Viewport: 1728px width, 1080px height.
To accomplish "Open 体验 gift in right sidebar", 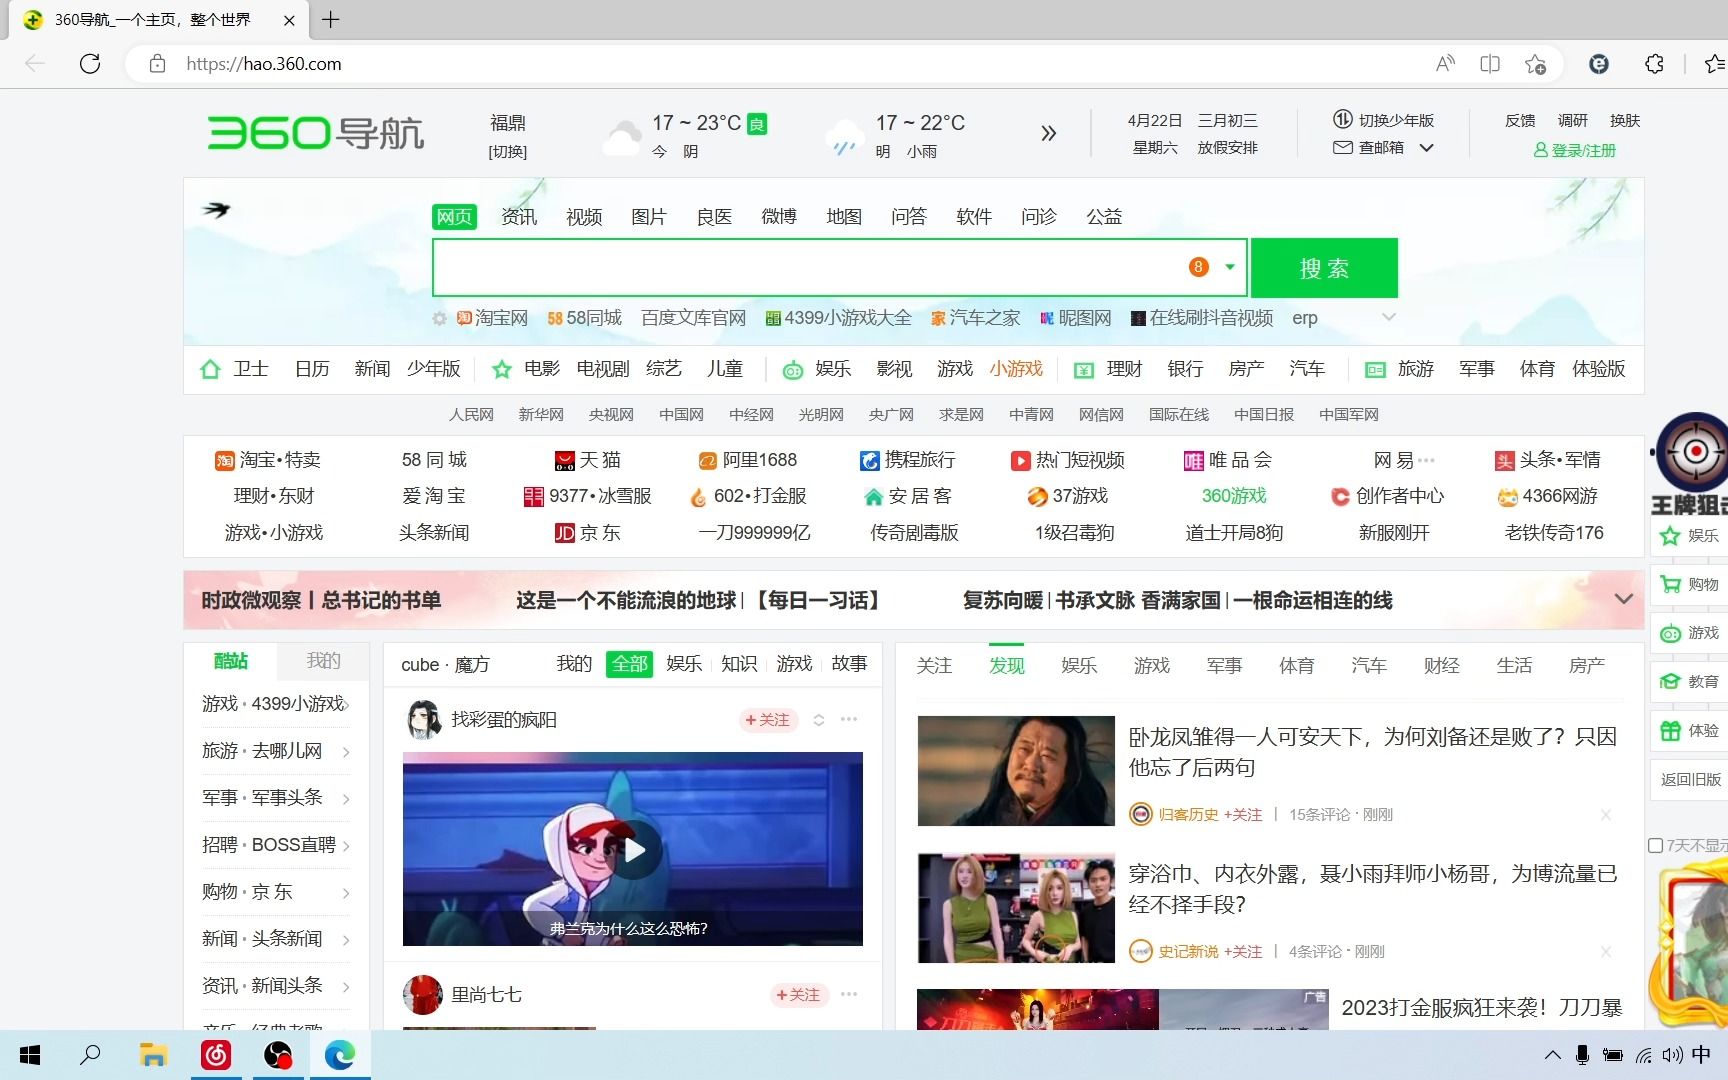I will point(1689,731).
